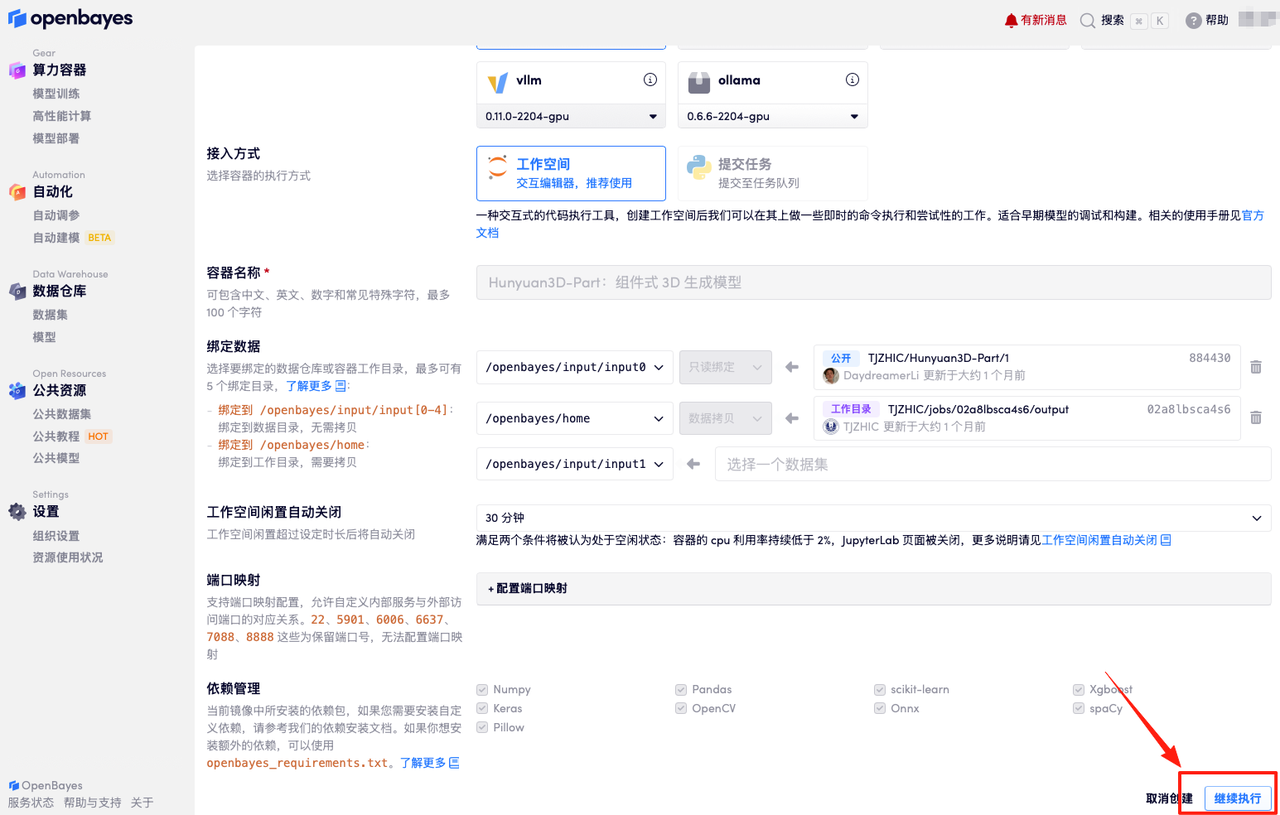Click the 自动化 sidebar icon
1280x815 pixels.
(x=17, y=192)
